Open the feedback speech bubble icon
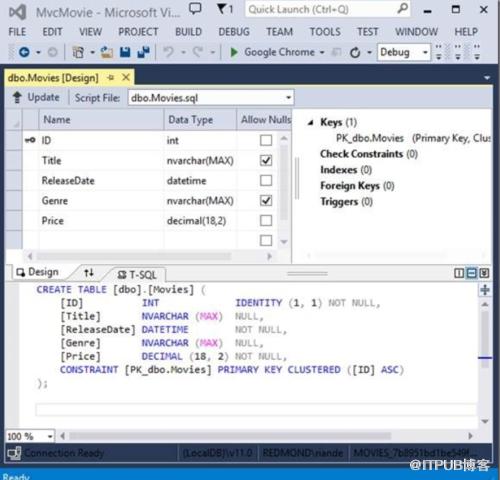Screen dimensions: 500x480 pos(195,8)
